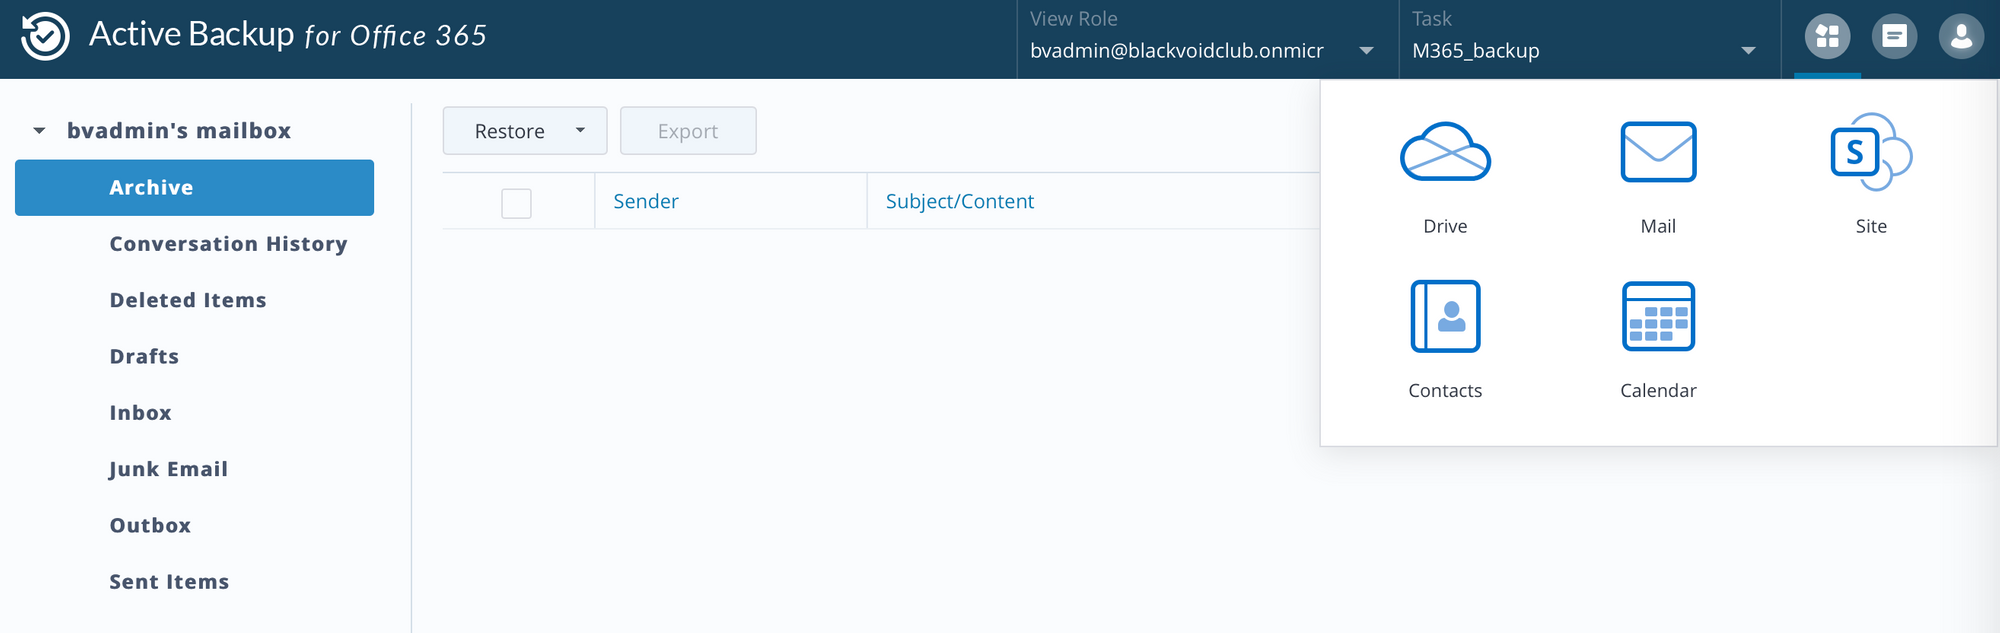Click the Active Backup logo icon
2000x633 pixels.
45,36
